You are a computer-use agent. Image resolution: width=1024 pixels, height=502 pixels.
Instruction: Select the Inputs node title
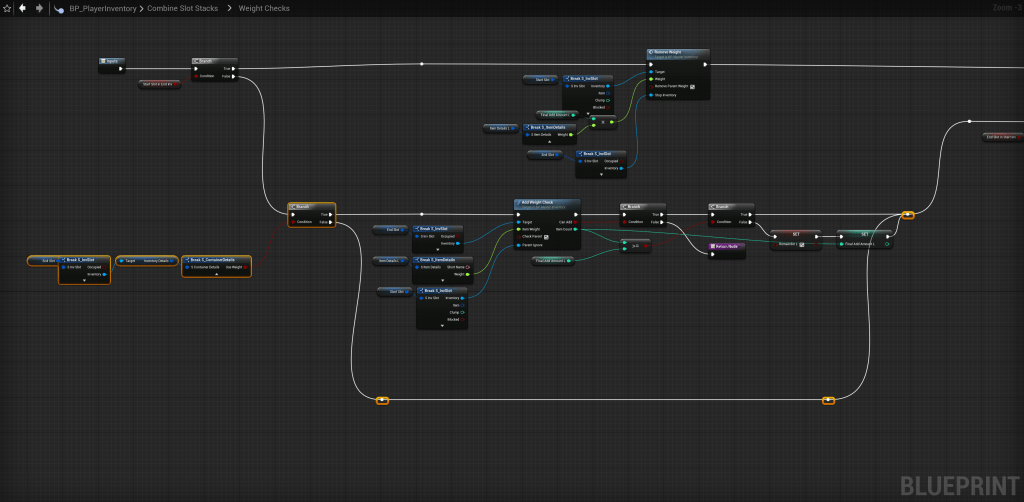111,61
